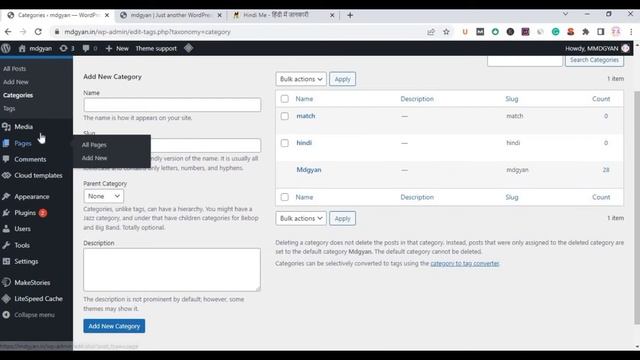Open Theme support in admin bar
Screen dimensions: 640x360
156,48
